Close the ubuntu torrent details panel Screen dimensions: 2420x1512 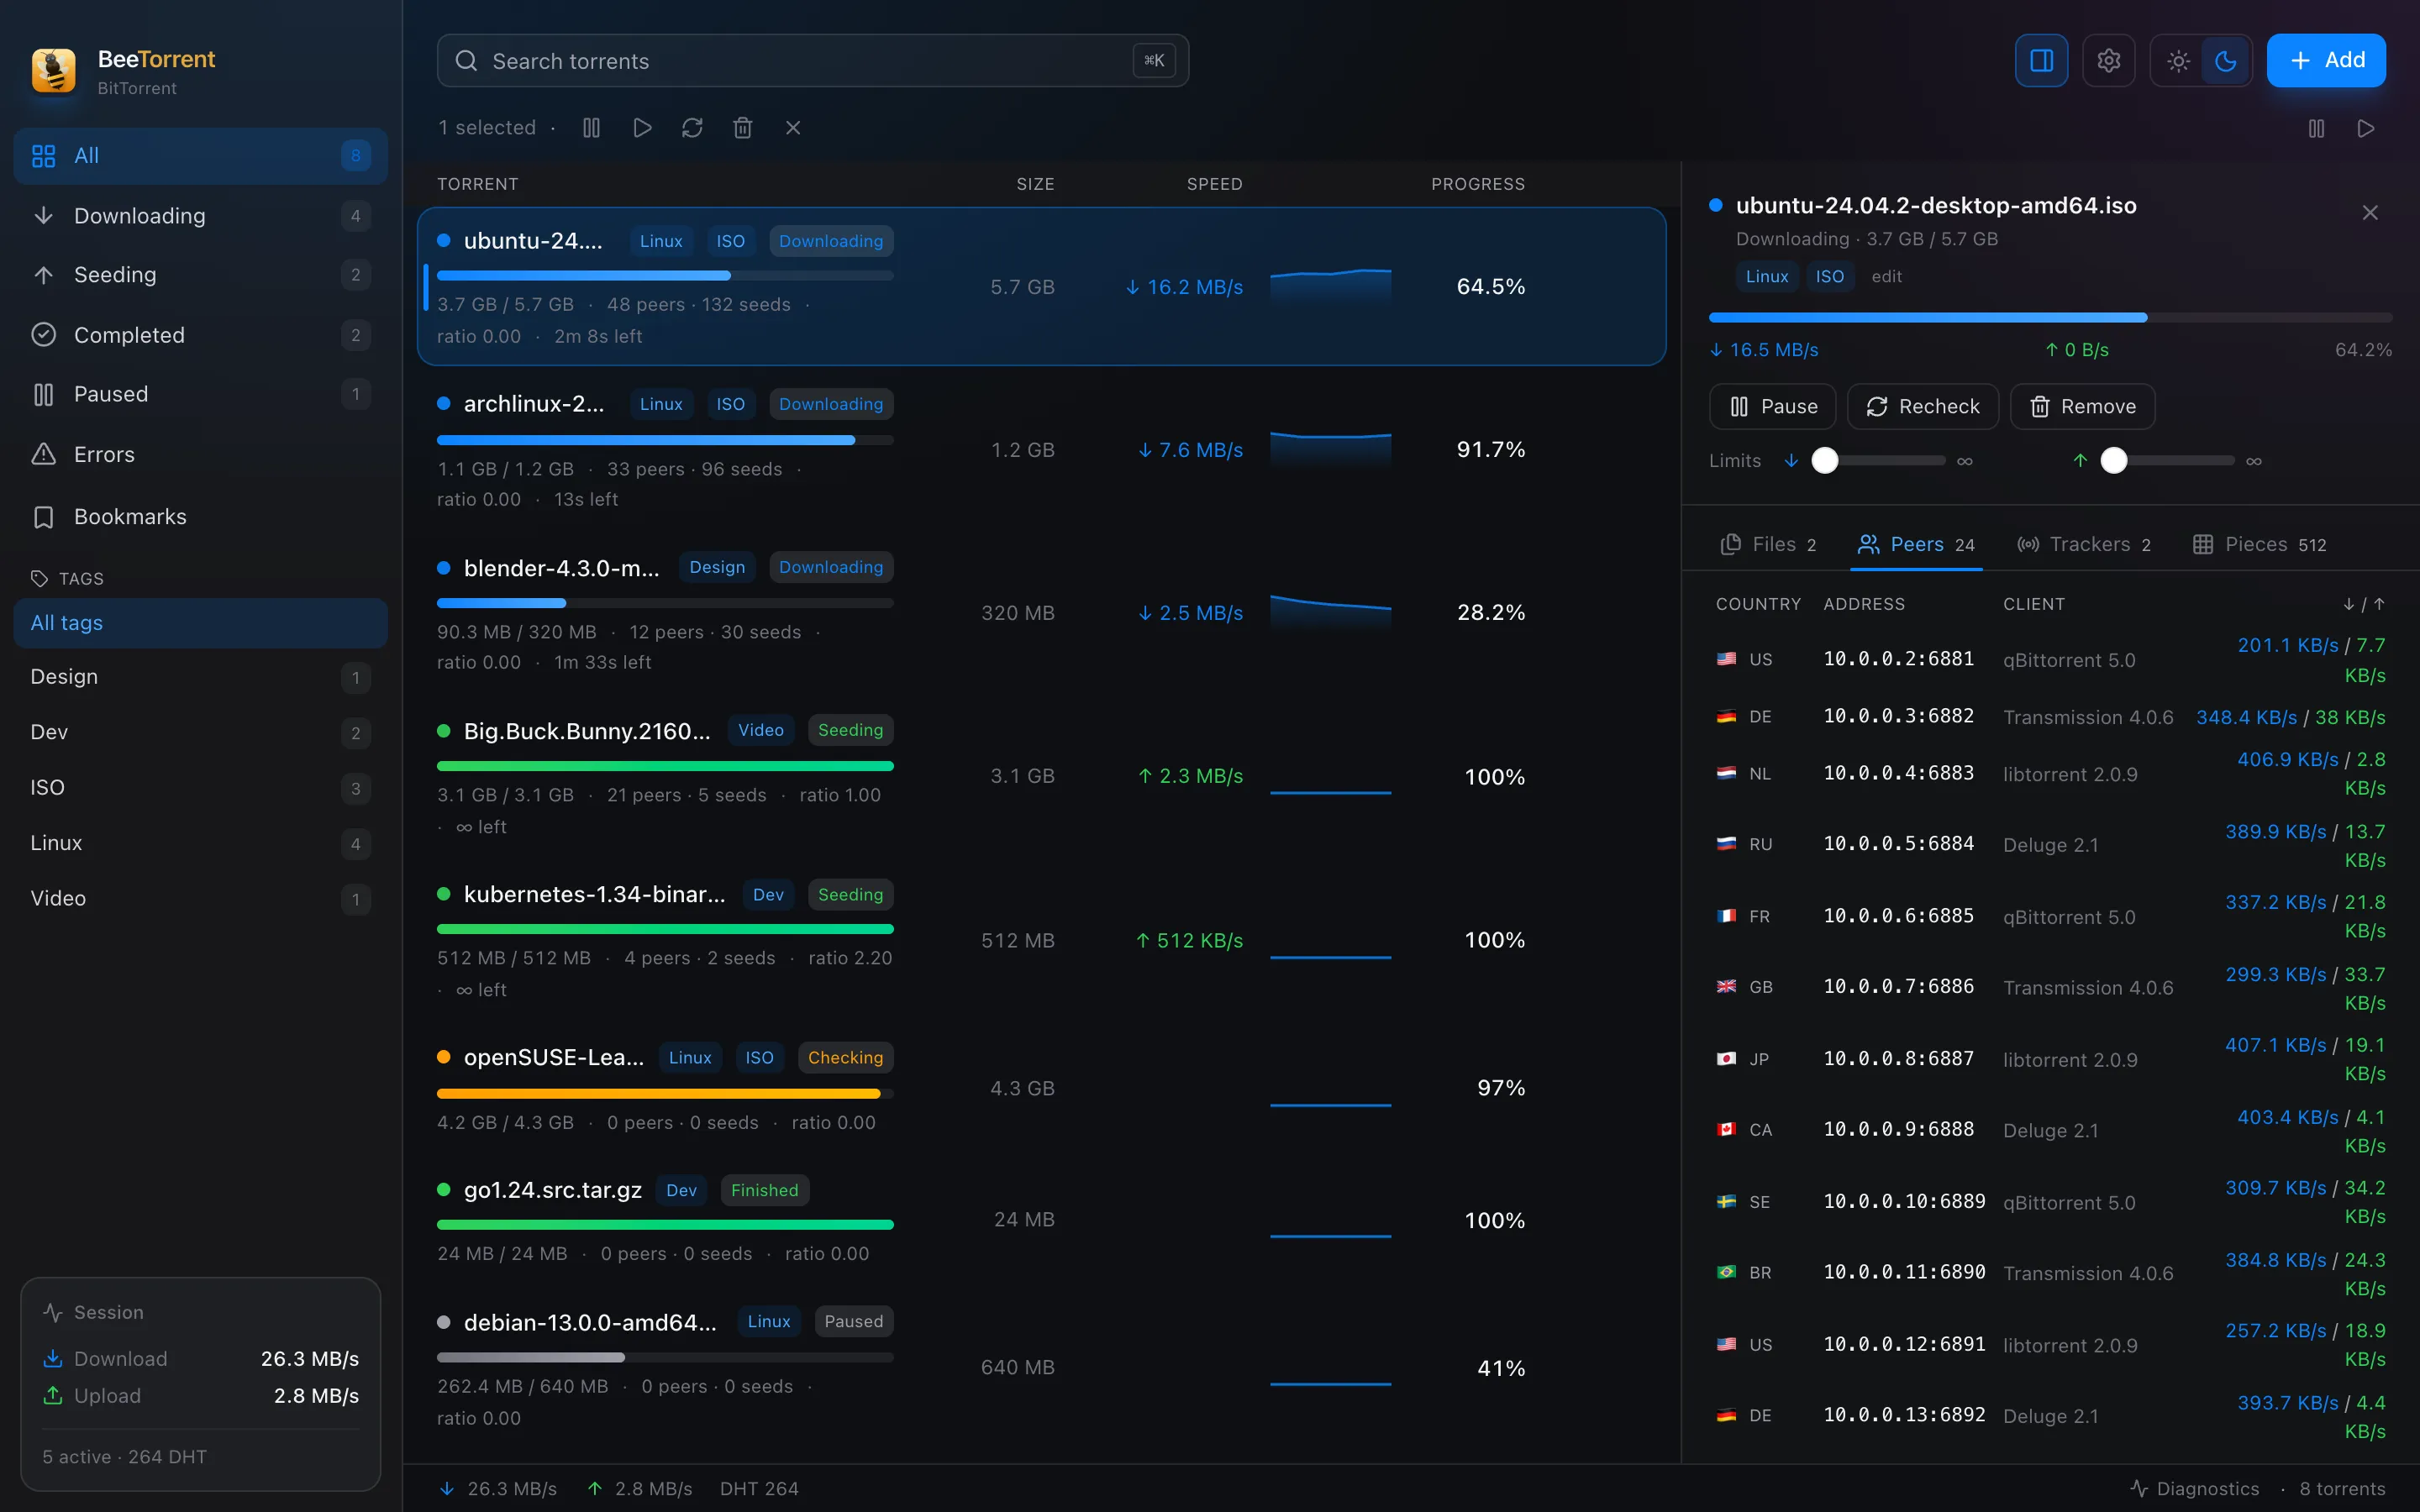tap(2370, 212)
